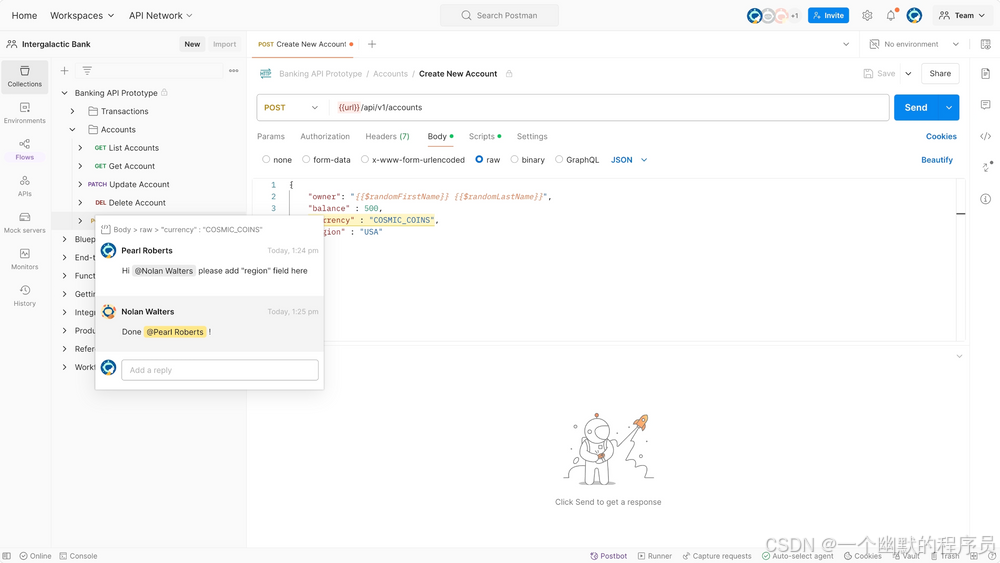Image resolution: width=1000 pixels, height=563 pixels.
Task: Click the Send button
Action: (916, 108)
